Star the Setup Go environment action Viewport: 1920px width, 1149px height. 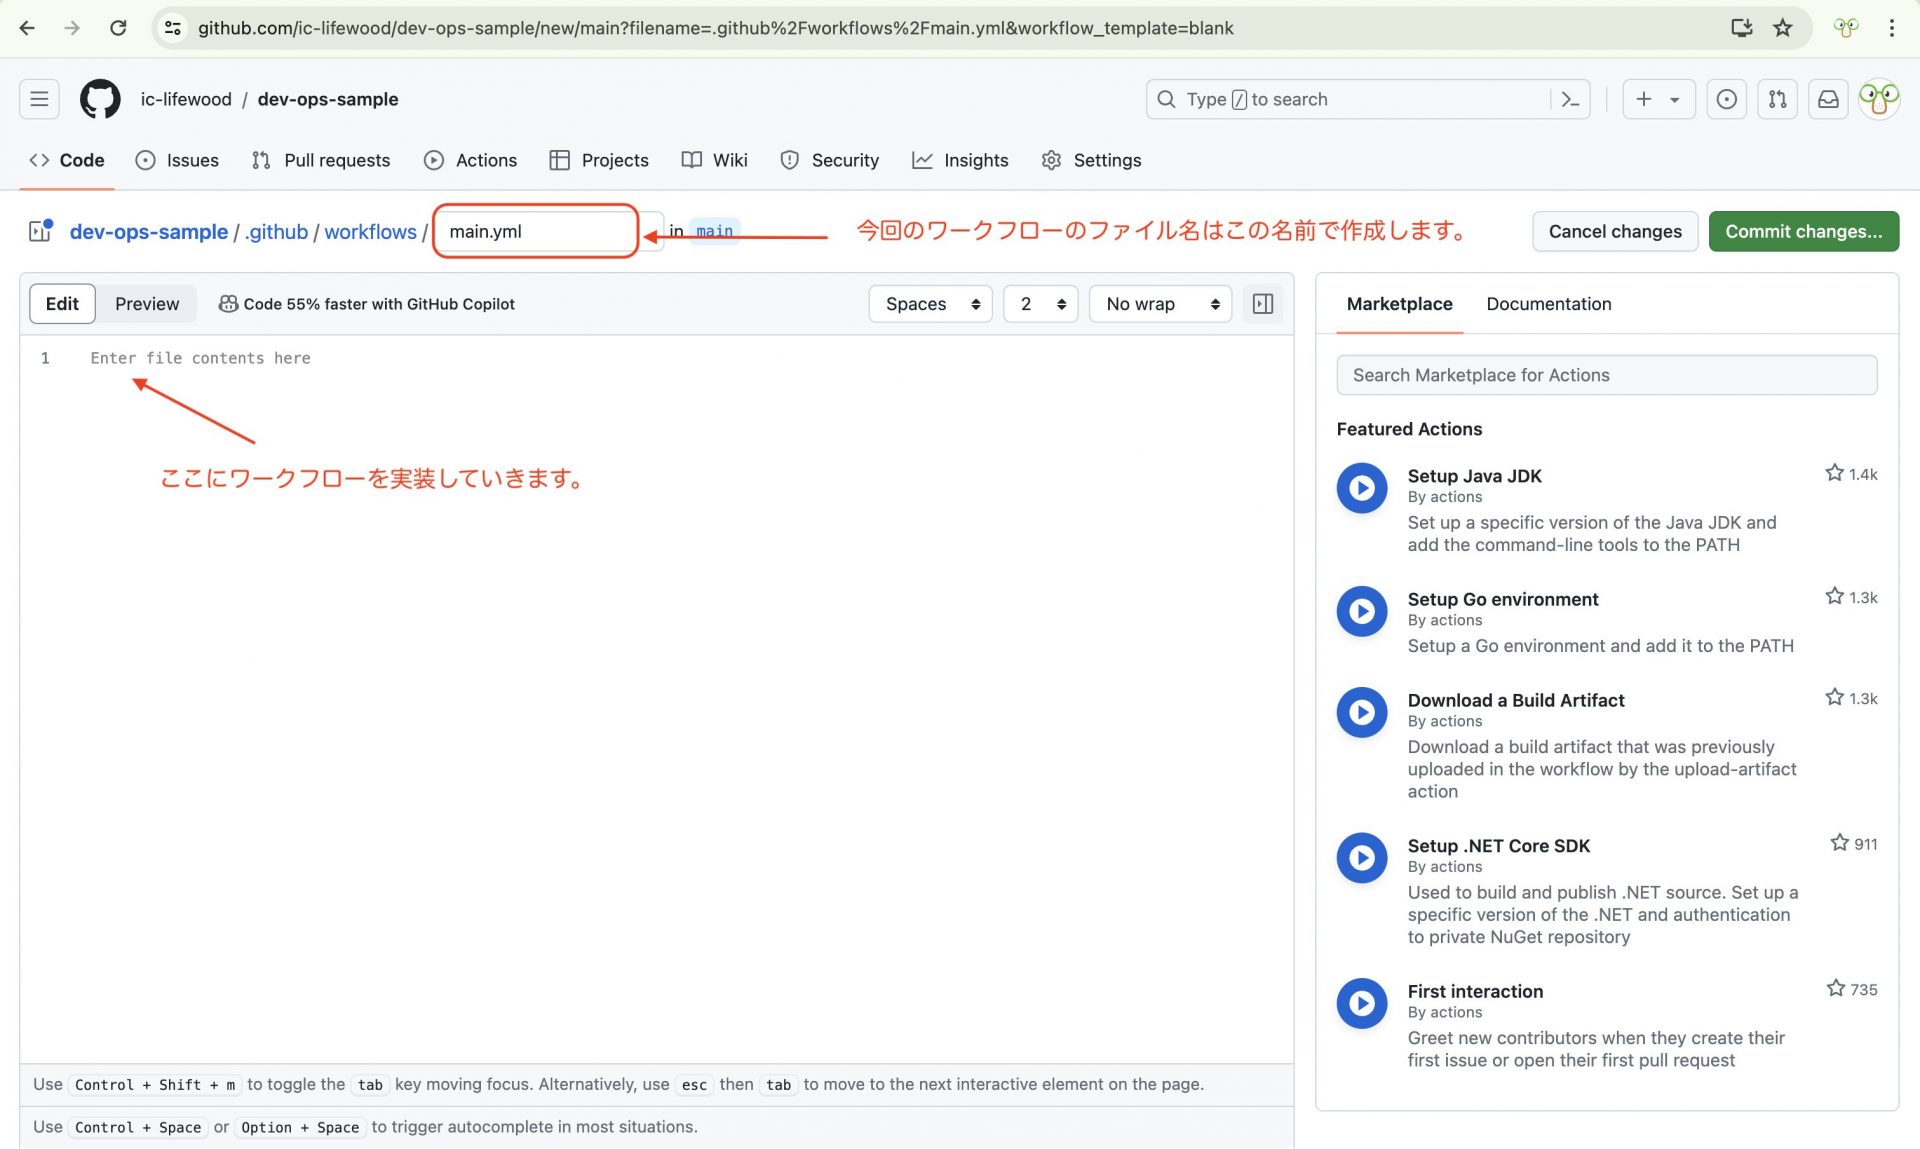(x=1835, y=597)
